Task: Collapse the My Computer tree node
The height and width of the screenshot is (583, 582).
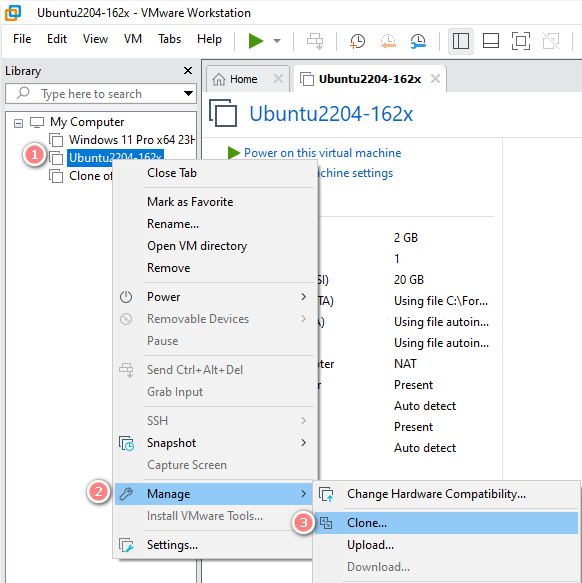Action: tap(18, 123)
